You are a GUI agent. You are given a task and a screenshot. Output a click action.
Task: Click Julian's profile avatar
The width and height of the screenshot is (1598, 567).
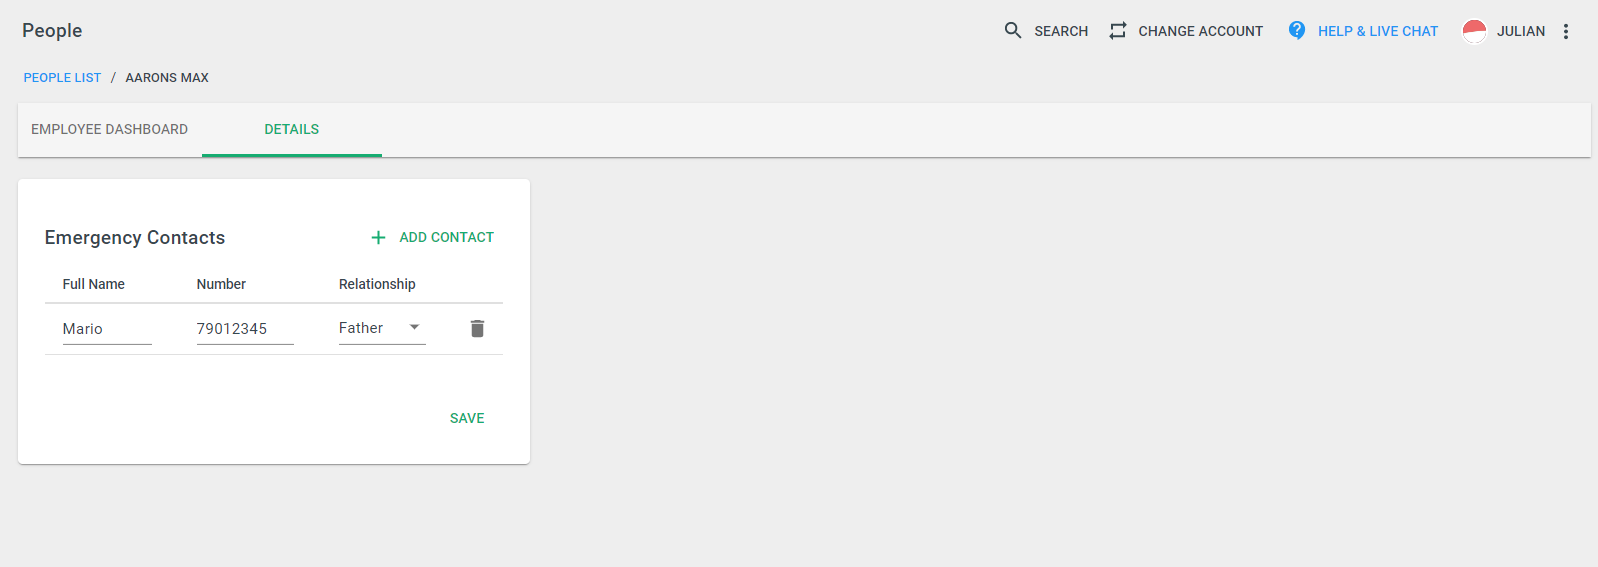[x=1474, y=31]
